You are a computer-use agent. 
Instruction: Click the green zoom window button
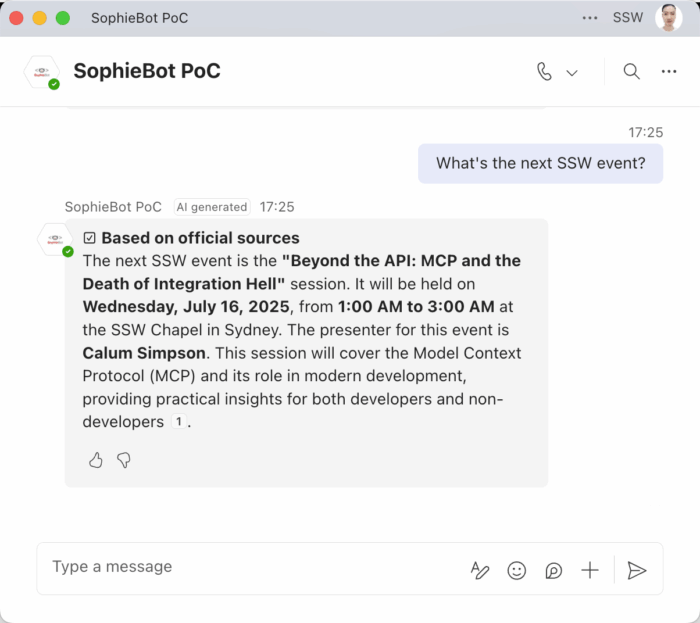62,18
